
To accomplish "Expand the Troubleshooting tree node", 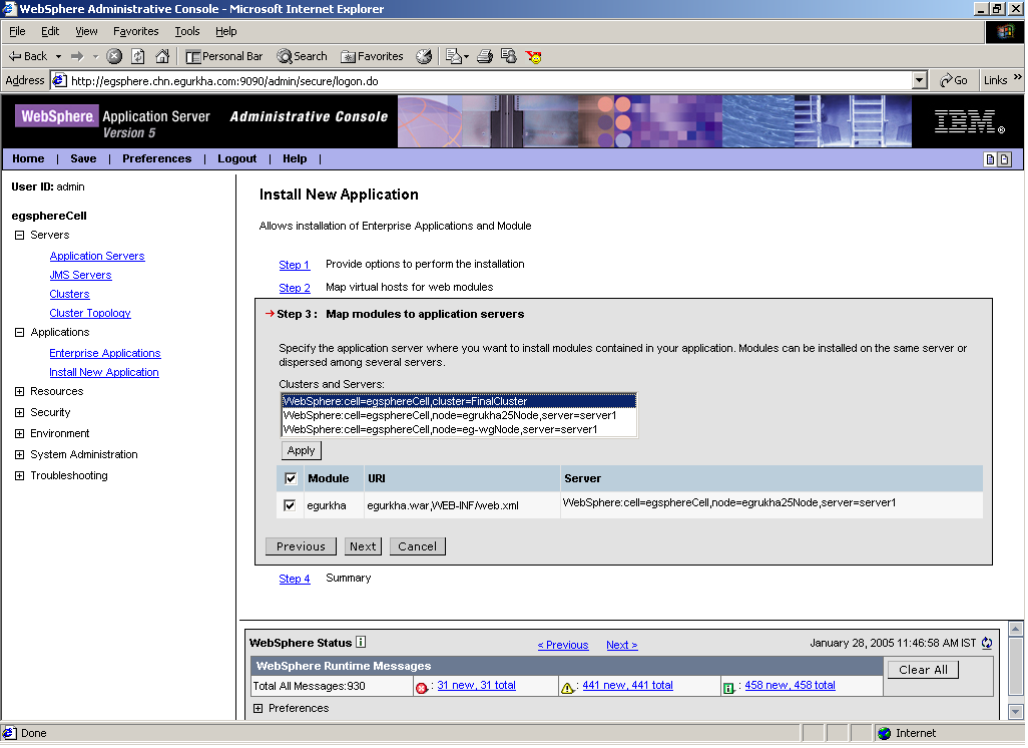I will [20, 475].
